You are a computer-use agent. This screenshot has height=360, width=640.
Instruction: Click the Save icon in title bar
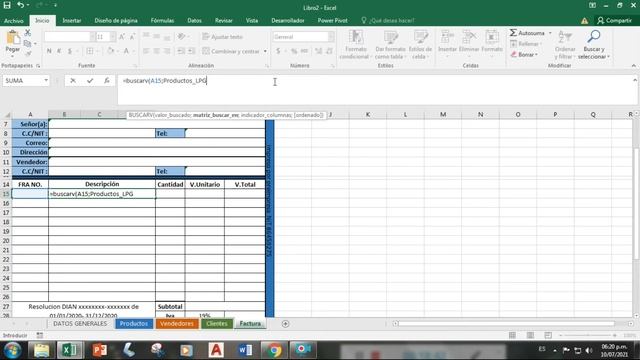7,5
